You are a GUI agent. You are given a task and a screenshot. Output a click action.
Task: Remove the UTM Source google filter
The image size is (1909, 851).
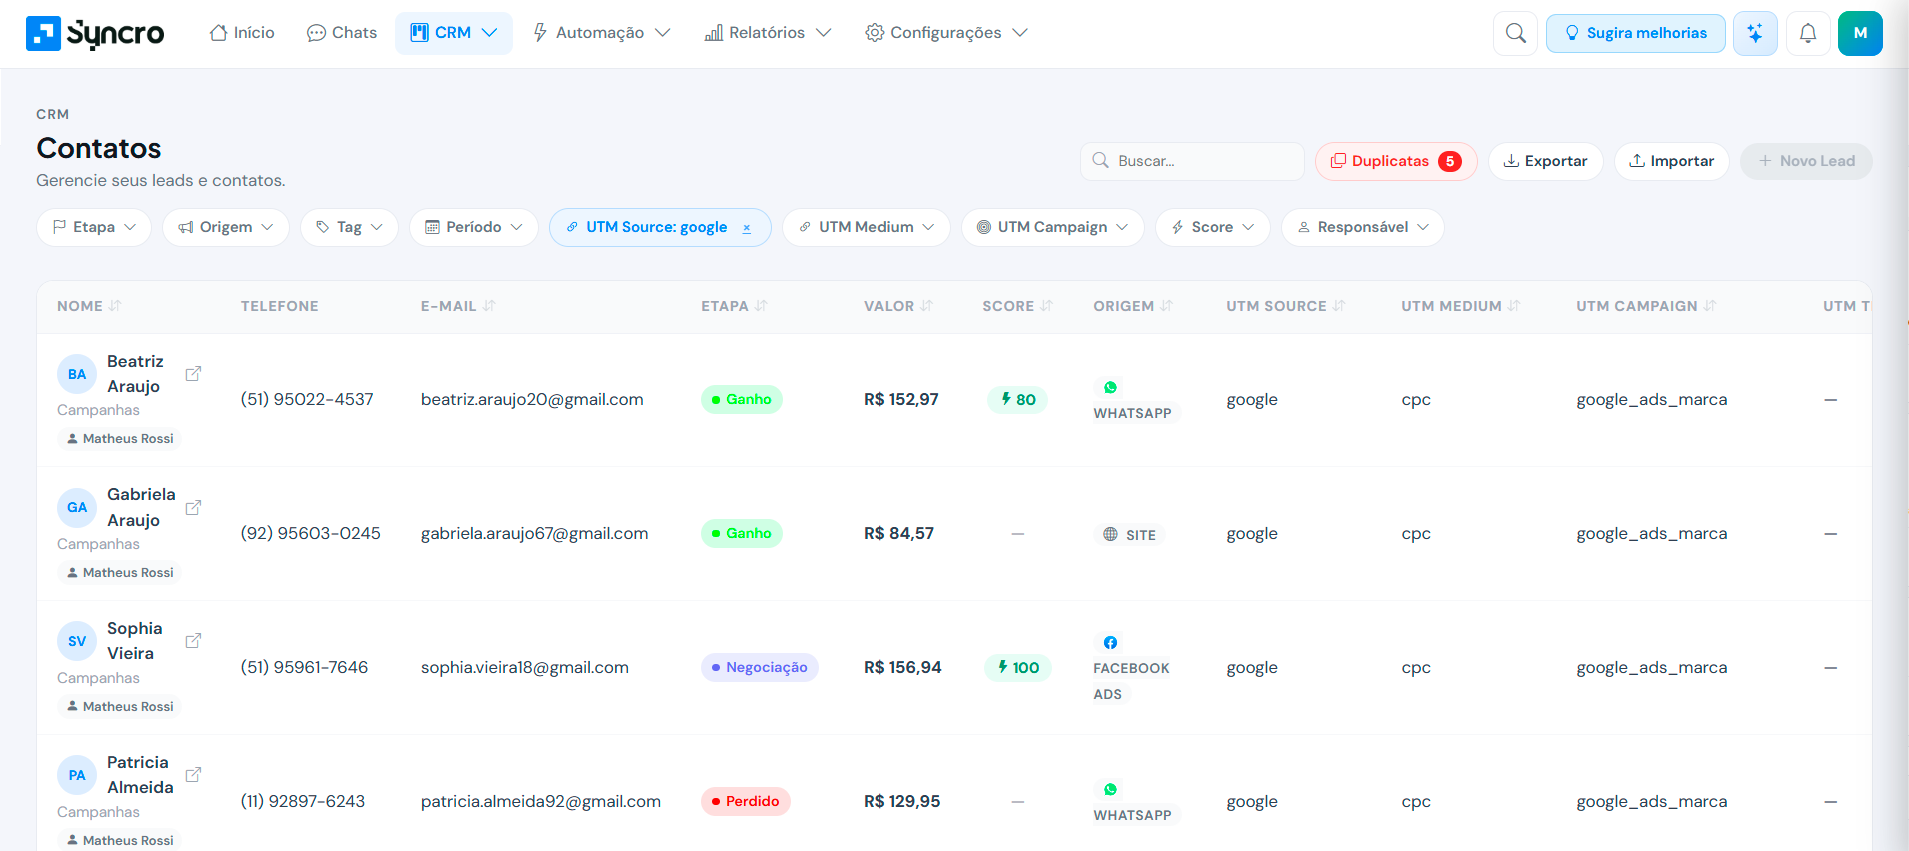pyautogui.click(x=746, y=228)
